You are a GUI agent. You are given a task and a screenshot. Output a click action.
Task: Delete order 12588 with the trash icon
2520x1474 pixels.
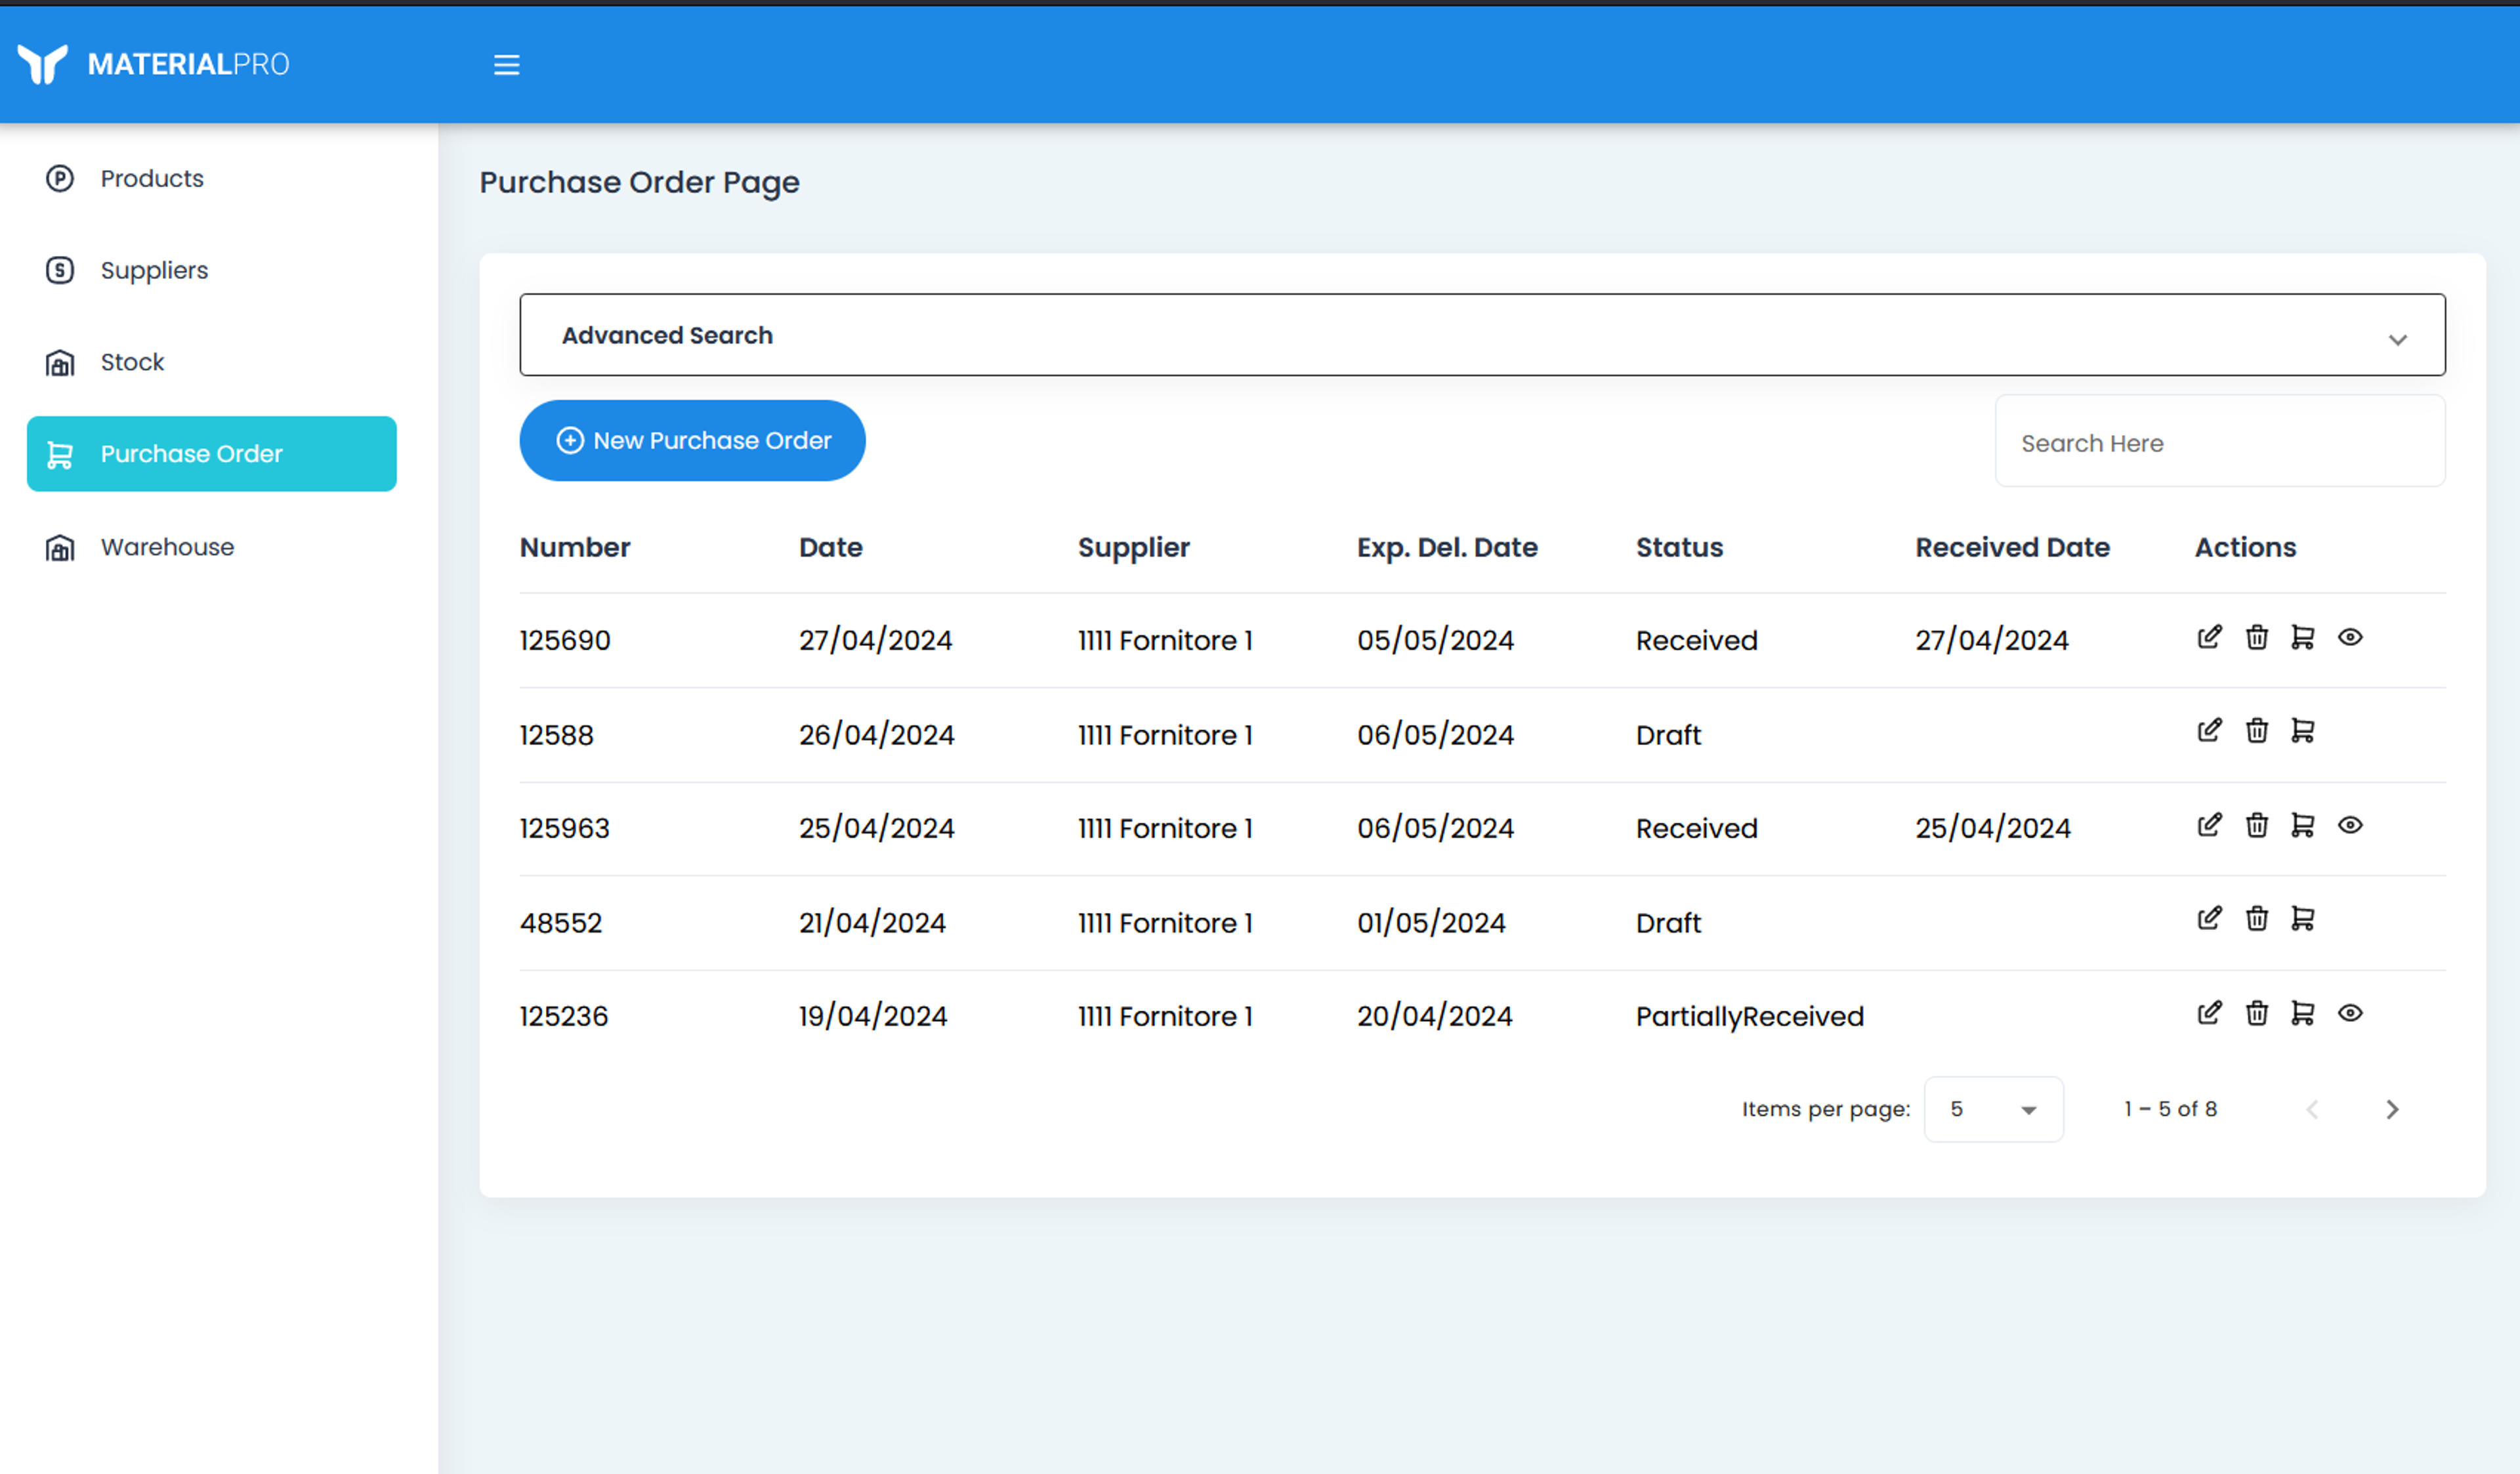[2256, 731]
